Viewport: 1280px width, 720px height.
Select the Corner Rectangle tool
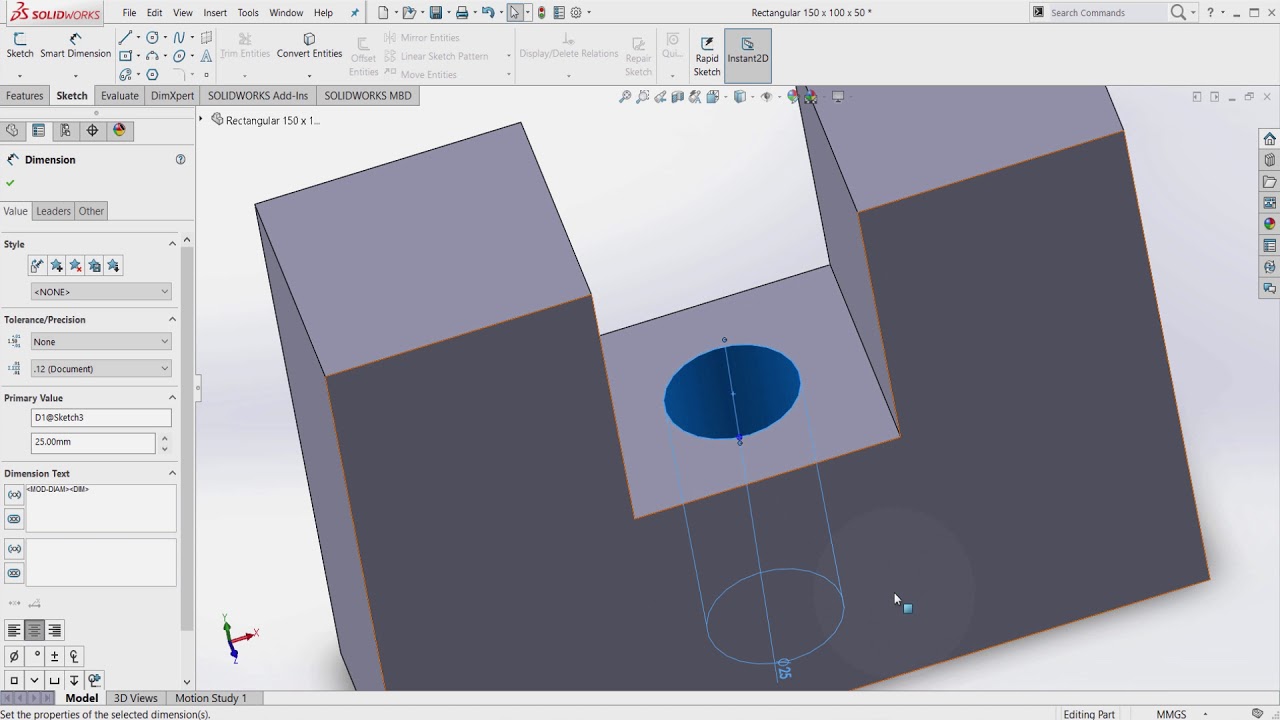pyautogui.click(x=125, y=56)
